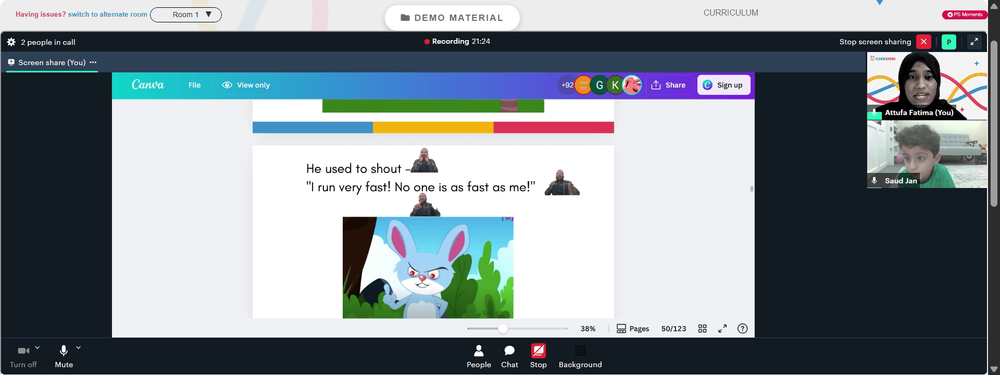Click the PS Moments badge
1000x375 pixels.
click(964, 15)
